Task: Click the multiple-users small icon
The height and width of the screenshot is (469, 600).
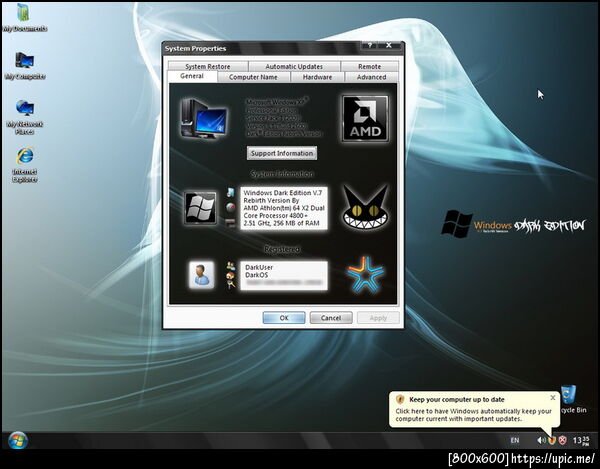Action: coord(230,266)
